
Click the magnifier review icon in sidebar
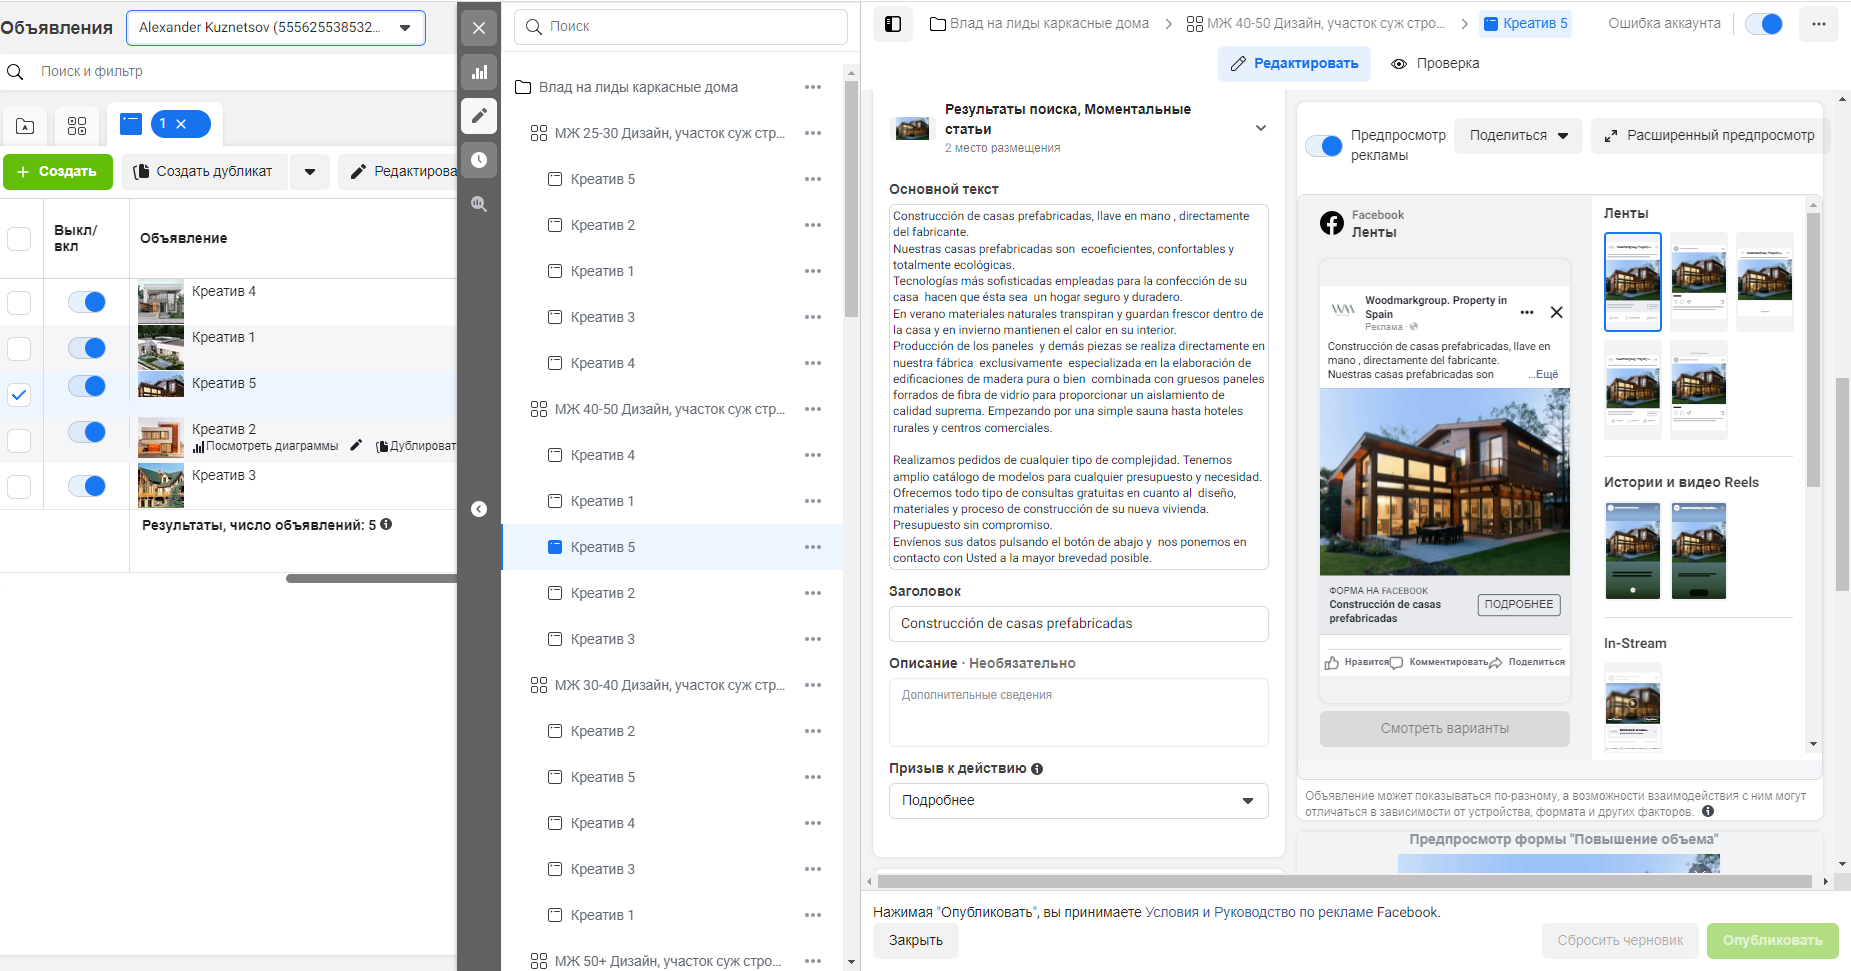click(479, 204)
